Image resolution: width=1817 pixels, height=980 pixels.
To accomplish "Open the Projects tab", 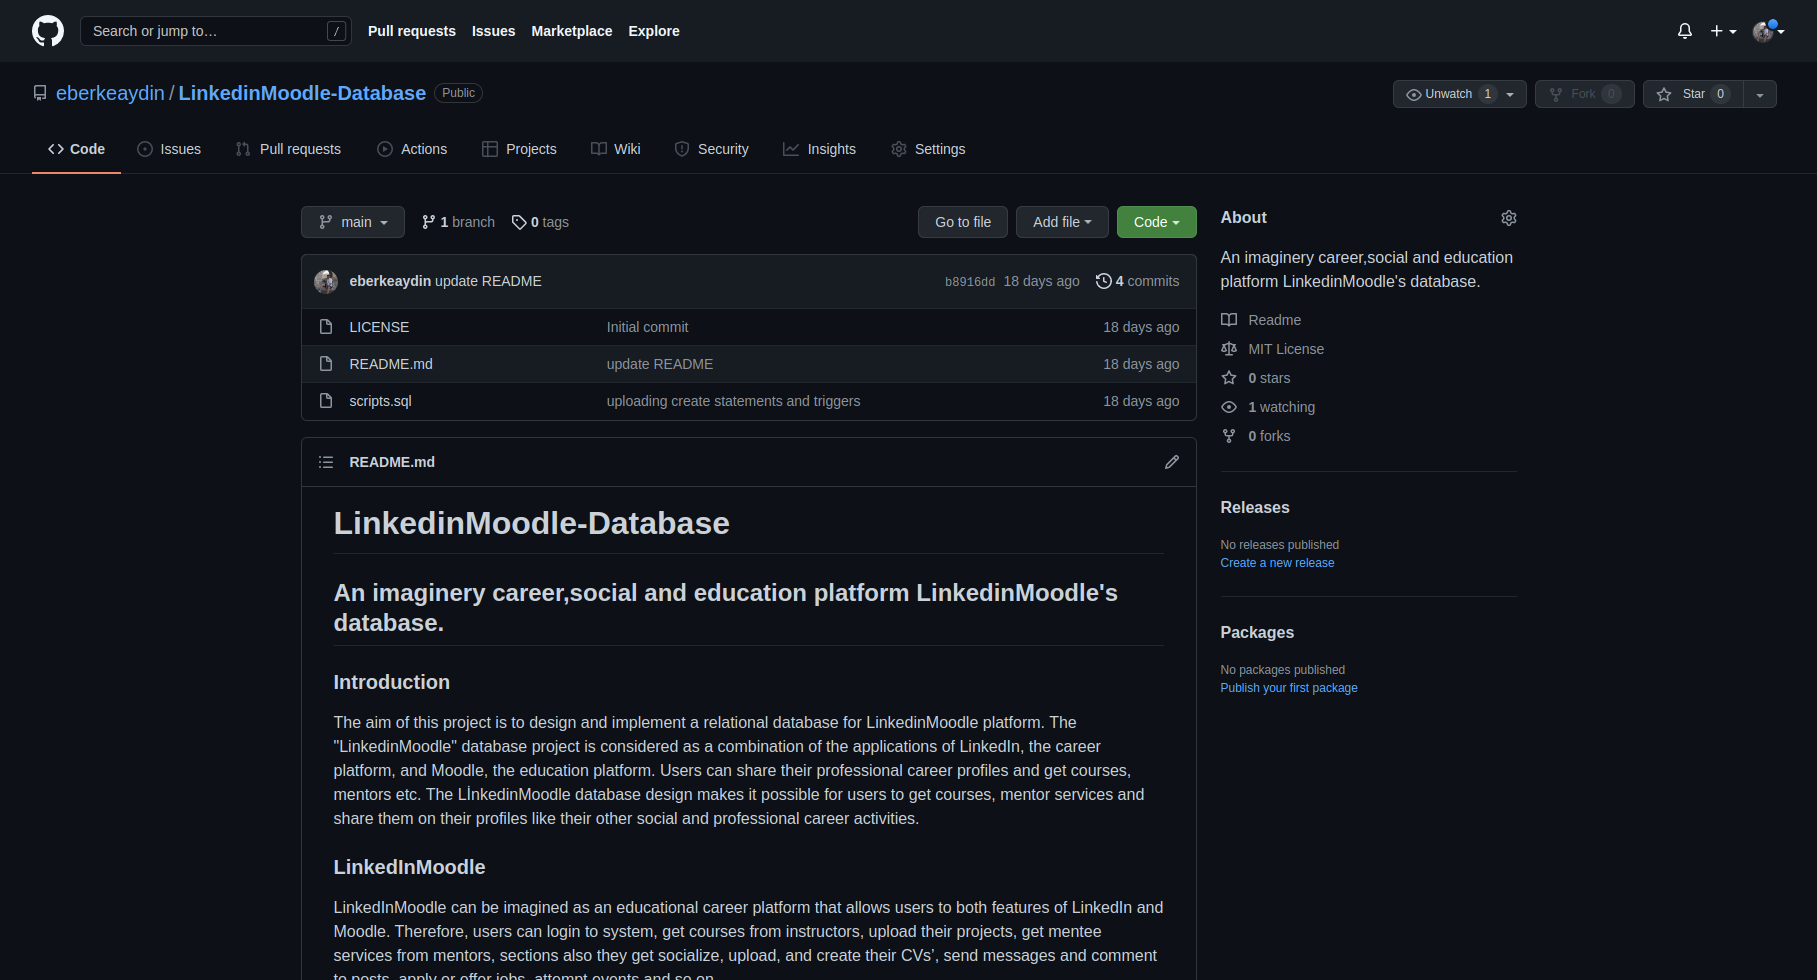I will [519, 149].
